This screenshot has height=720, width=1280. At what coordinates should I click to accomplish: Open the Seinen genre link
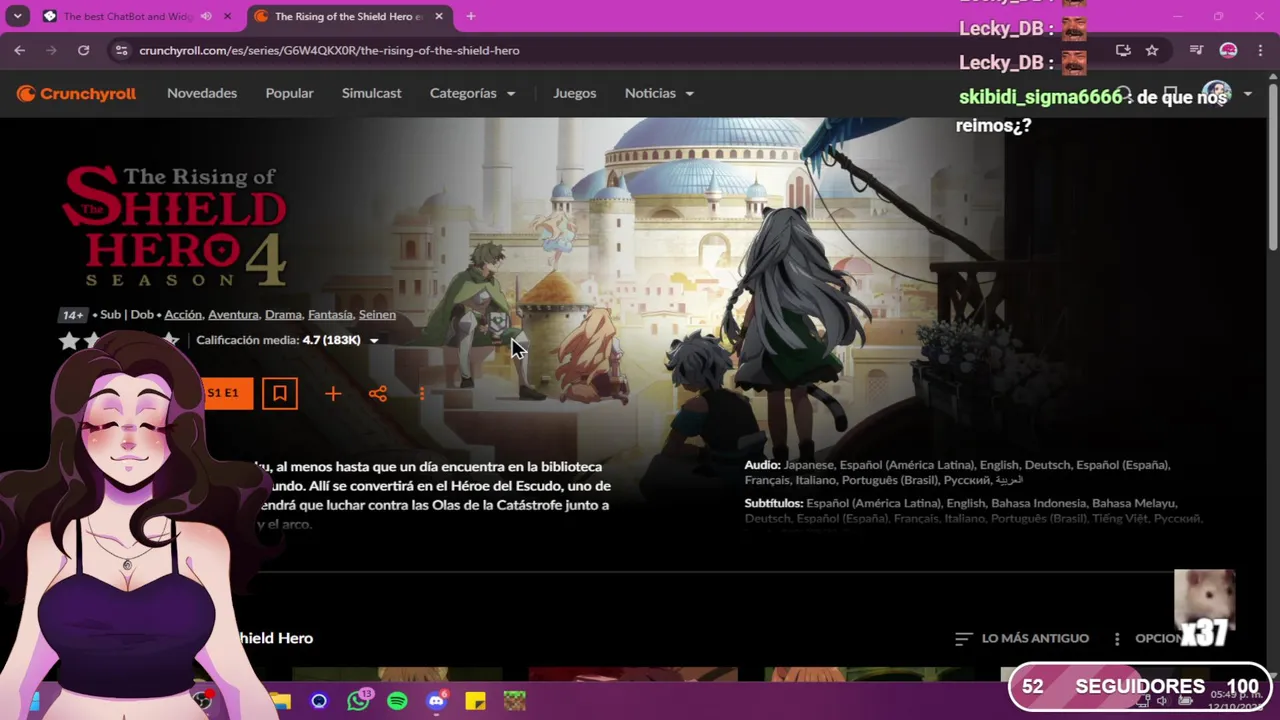[x=377, y=314]
